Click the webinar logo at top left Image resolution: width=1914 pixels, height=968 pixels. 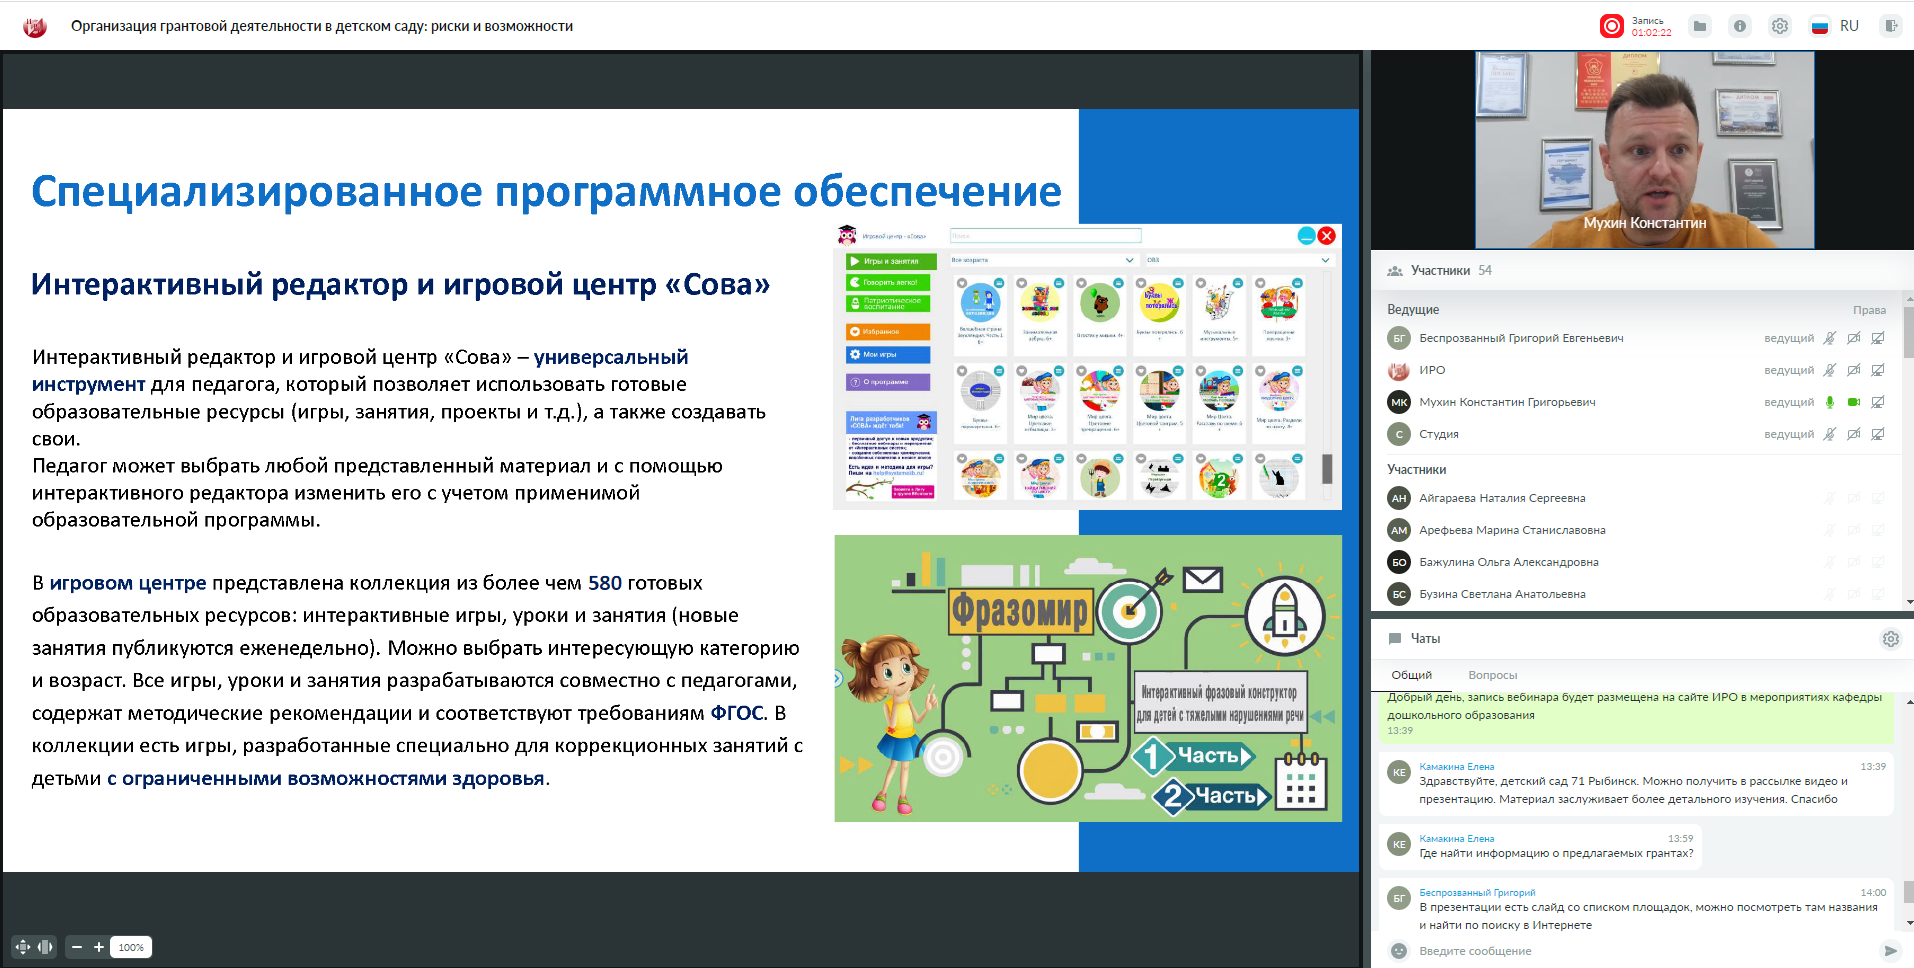(x=35, y=27)
